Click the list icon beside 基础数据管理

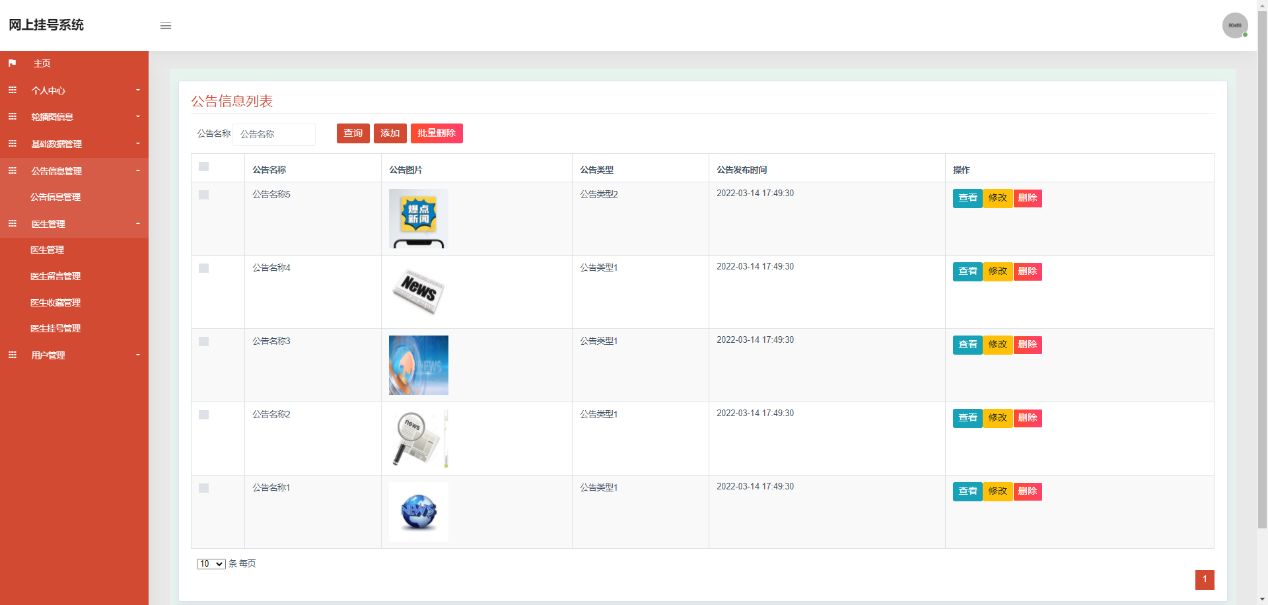point(12,144)
